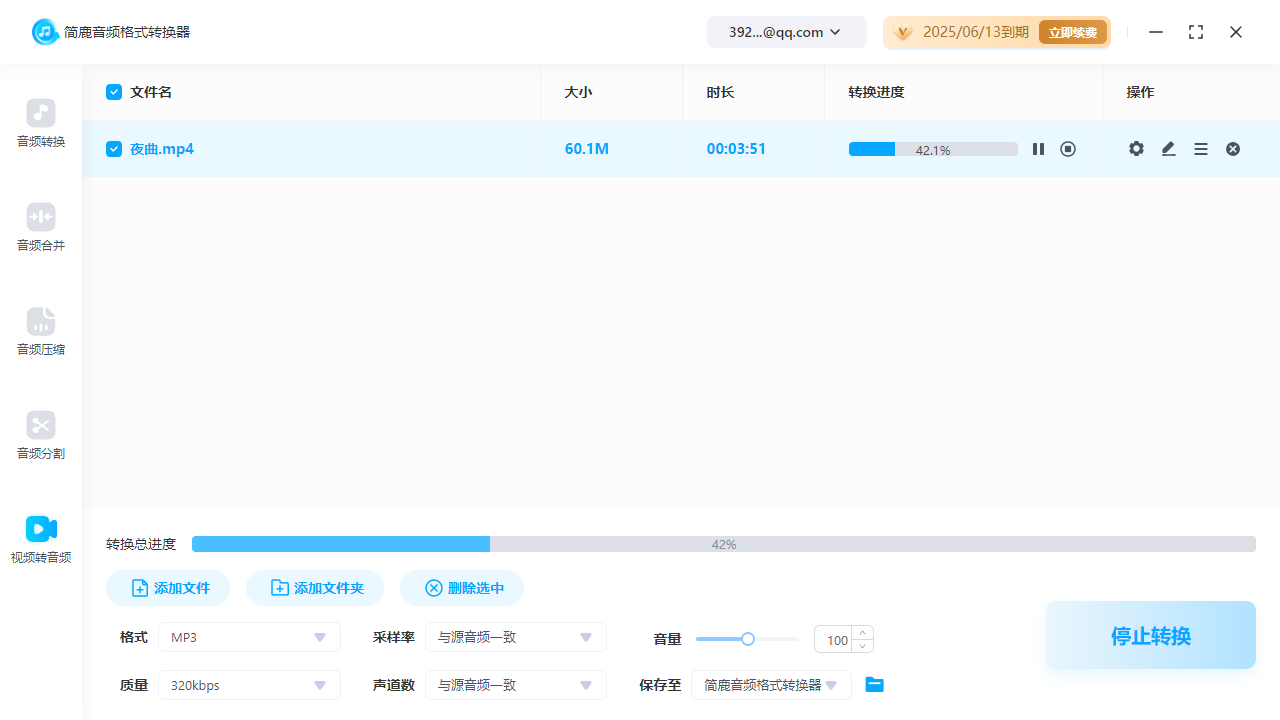Adjust the 音量 slider handle
Screen dimensions: 1280x720
747,638
